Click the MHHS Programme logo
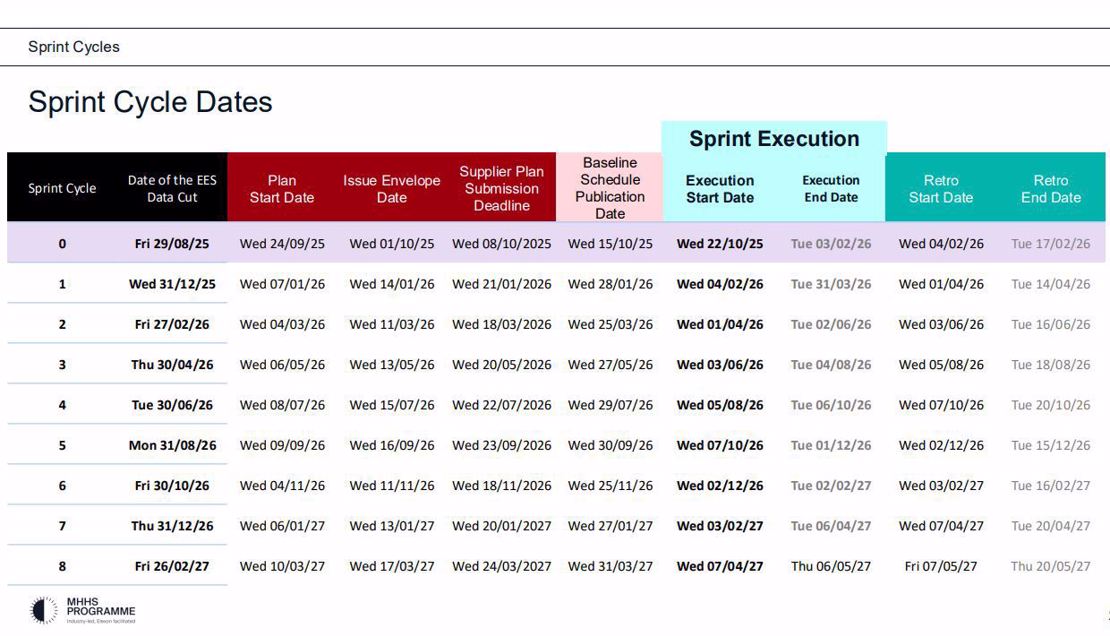 tap(83, 610)
